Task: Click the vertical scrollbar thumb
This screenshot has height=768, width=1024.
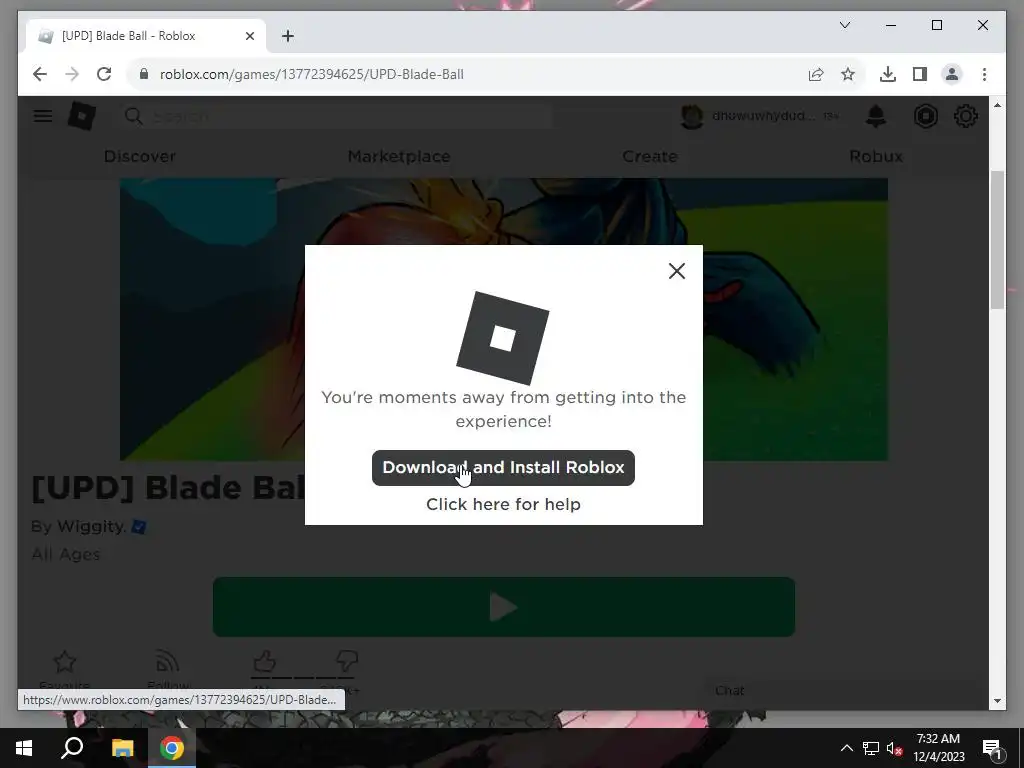Action: tap(997, 240)
